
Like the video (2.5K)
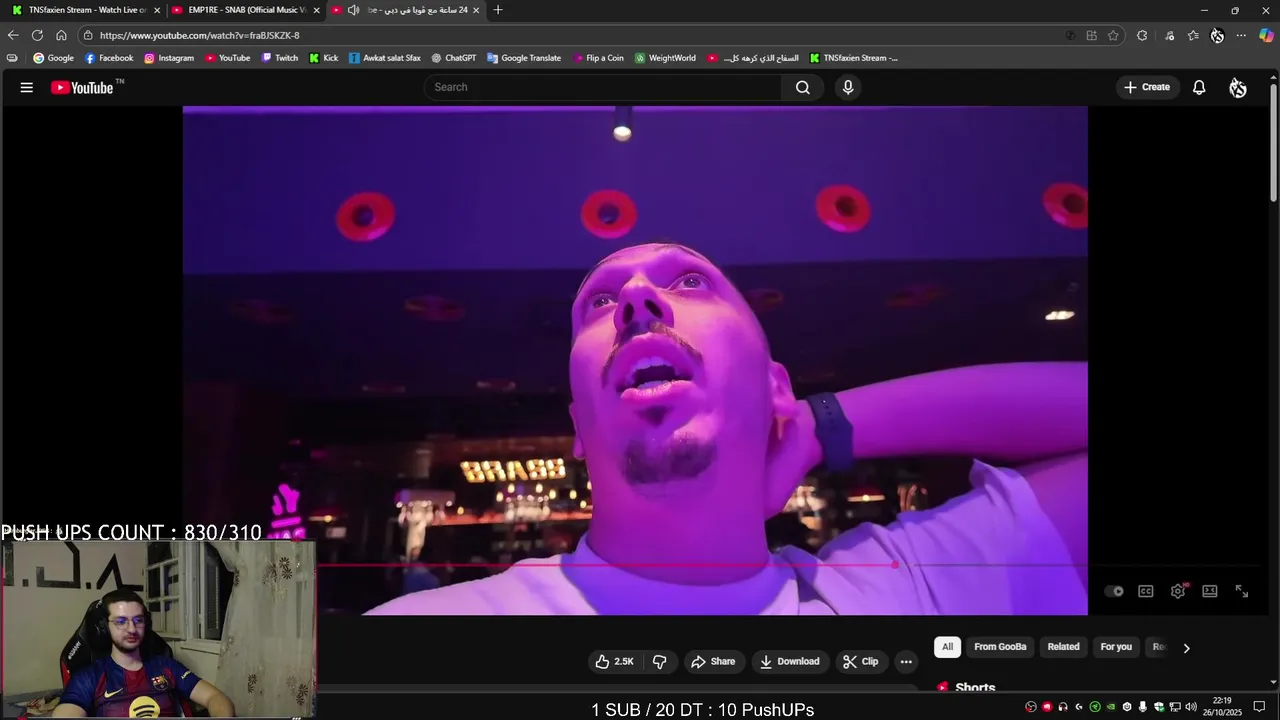(x=614, y=661)
